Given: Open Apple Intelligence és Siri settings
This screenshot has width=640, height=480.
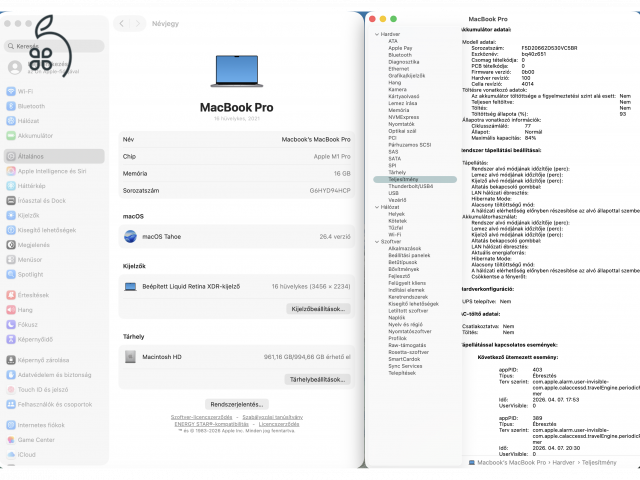Looking at the screenshot, I should point(46,171).
